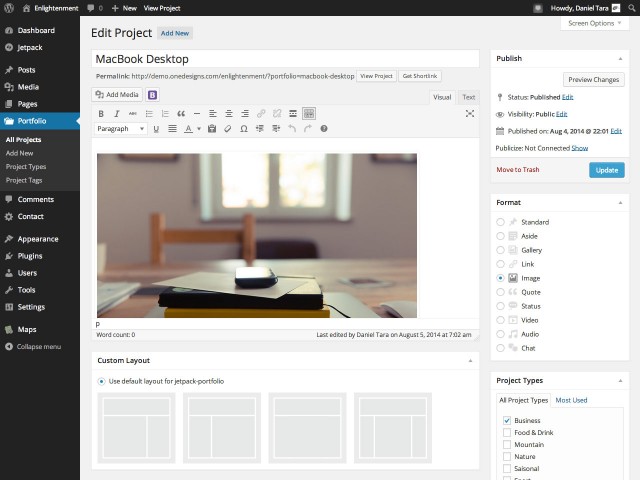Select the Gallery post format
This screenshot has width=640, height=480.
point(500,250)
